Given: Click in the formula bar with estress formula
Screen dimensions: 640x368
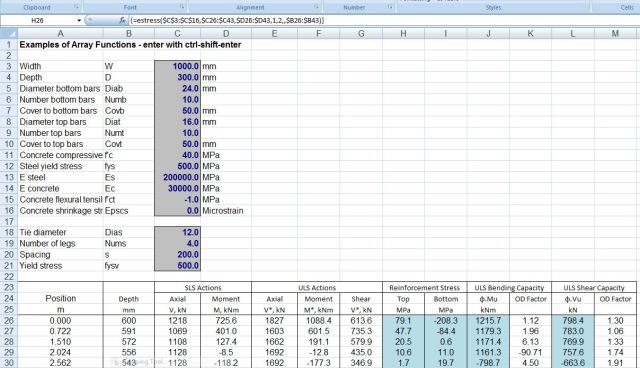Looking at the screenshot, I should pyautogui.click(x=384, y=20).
